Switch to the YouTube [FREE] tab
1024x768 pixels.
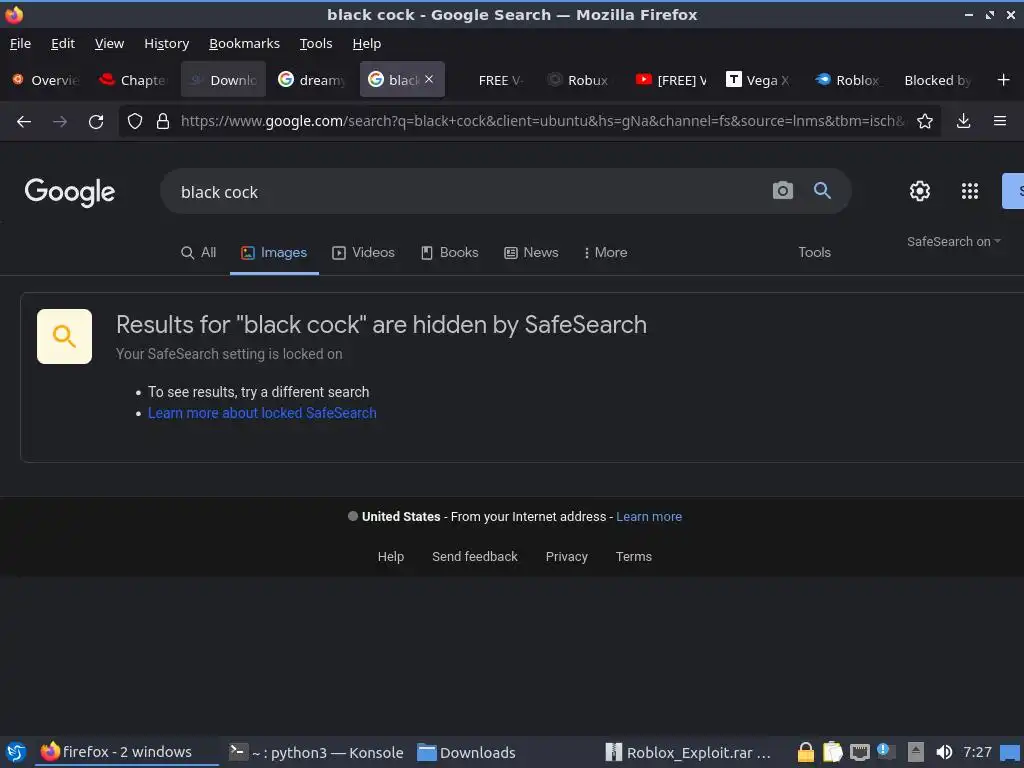click(x=671, y=80)
